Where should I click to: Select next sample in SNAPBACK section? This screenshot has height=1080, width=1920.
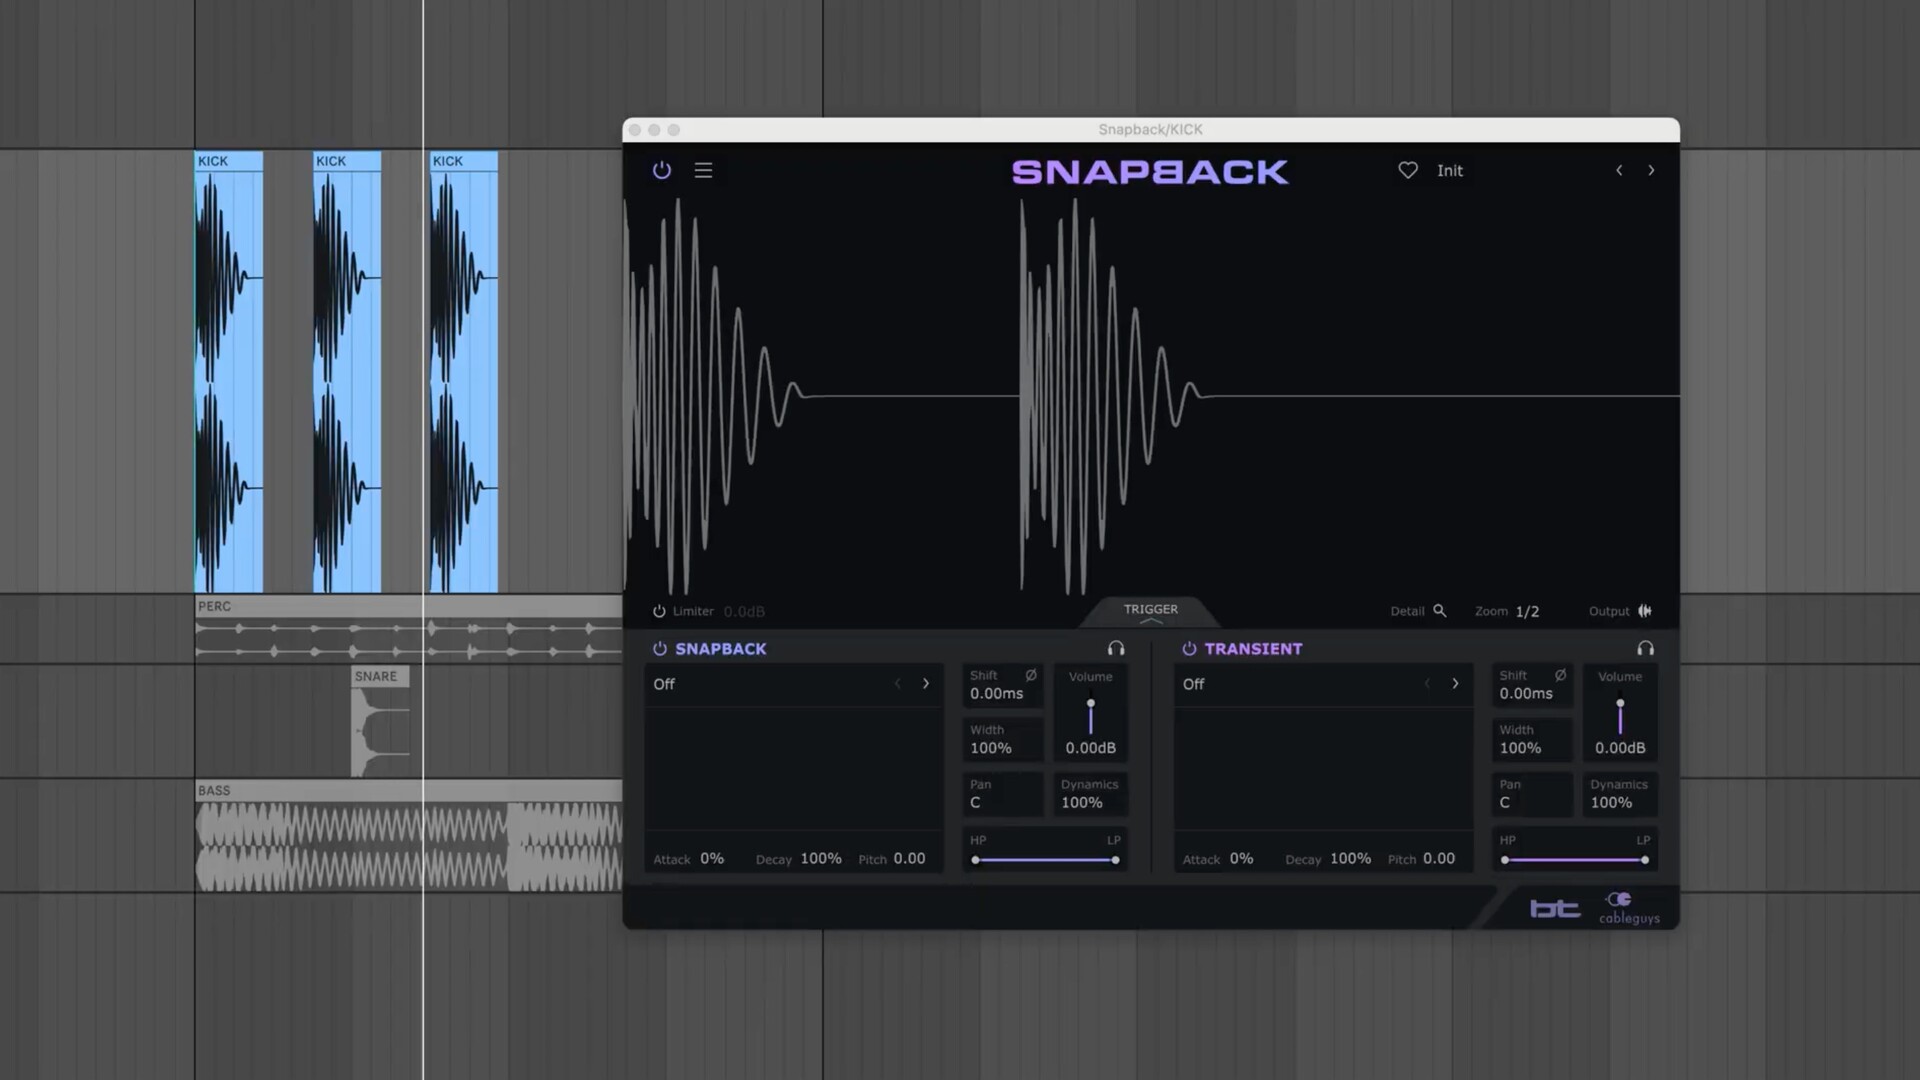926,684
